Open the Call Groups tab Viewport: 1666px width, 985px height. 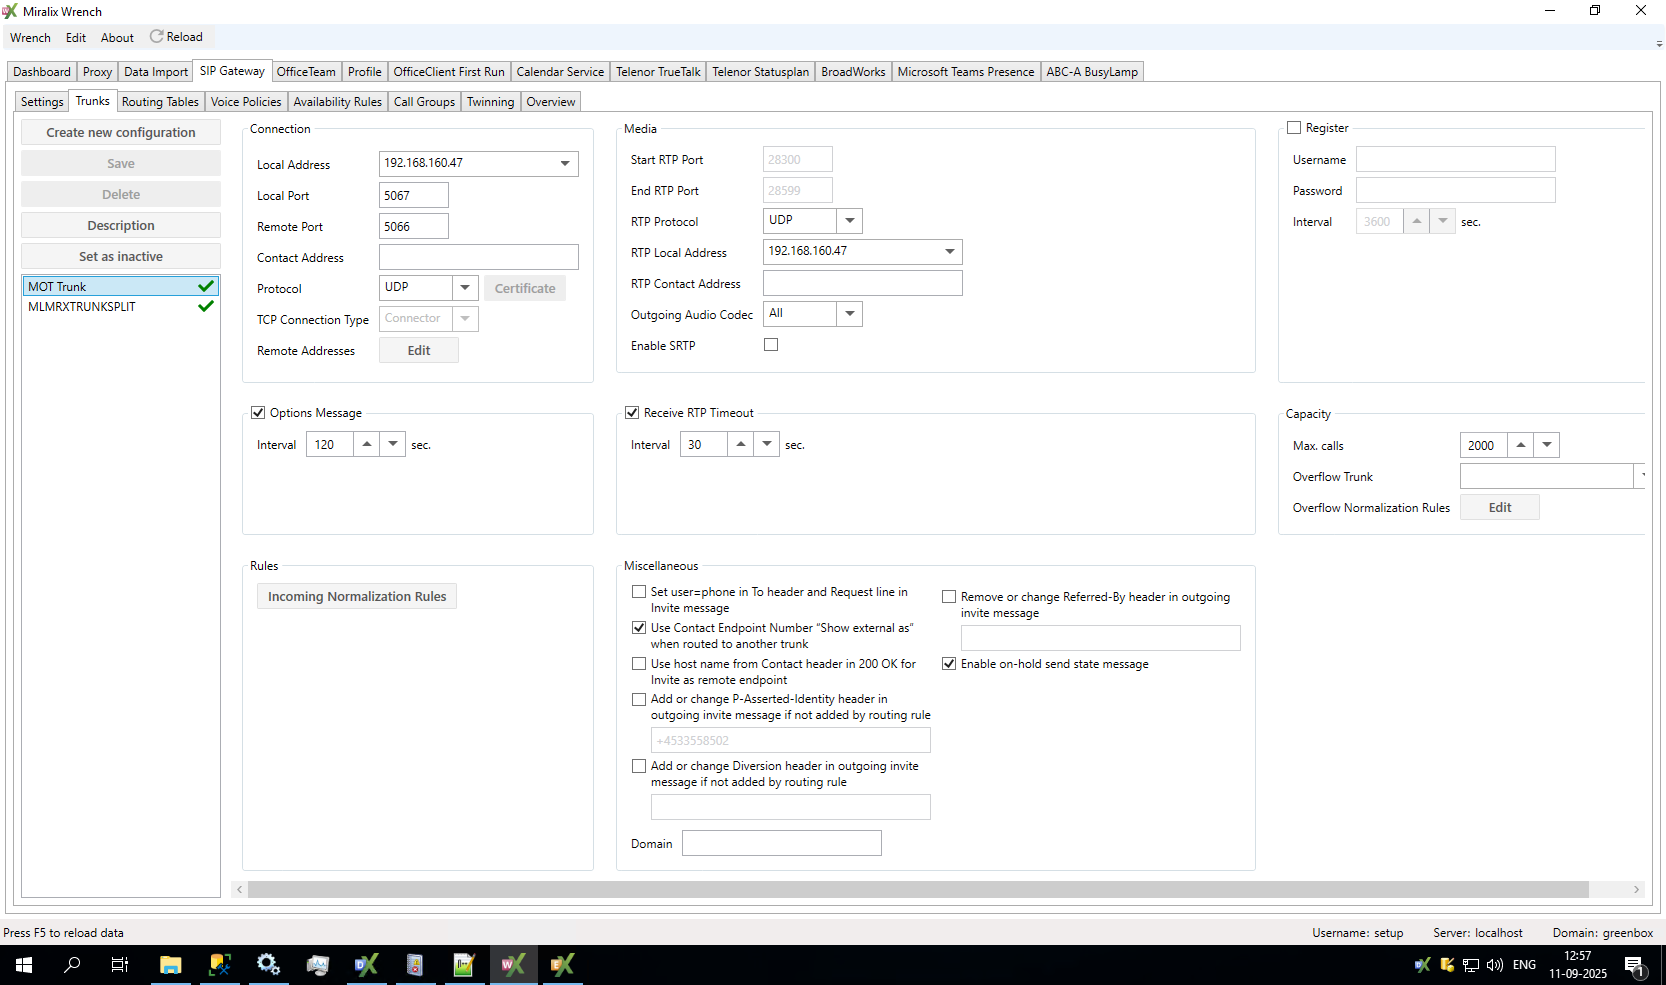pos(424,102)
